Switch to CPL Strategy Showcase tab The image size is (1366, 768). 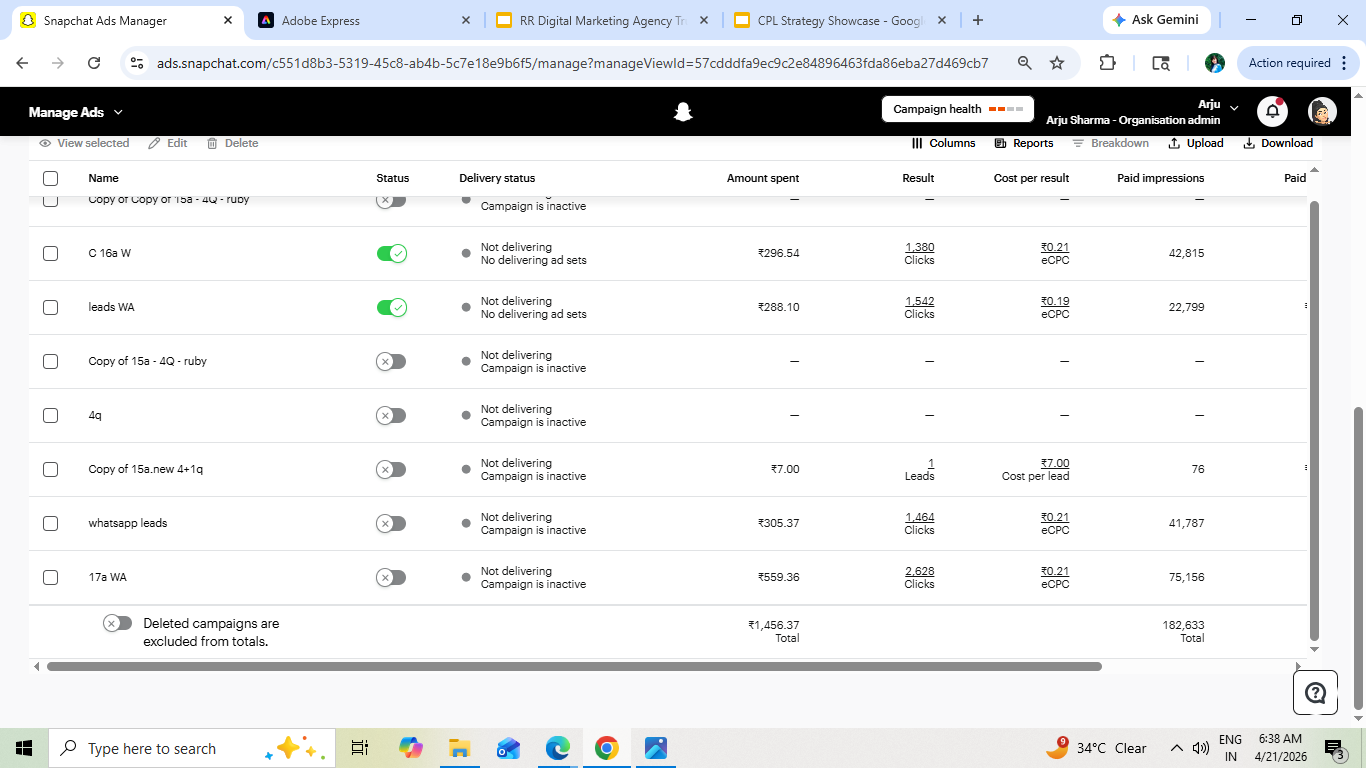coord(842,20)
